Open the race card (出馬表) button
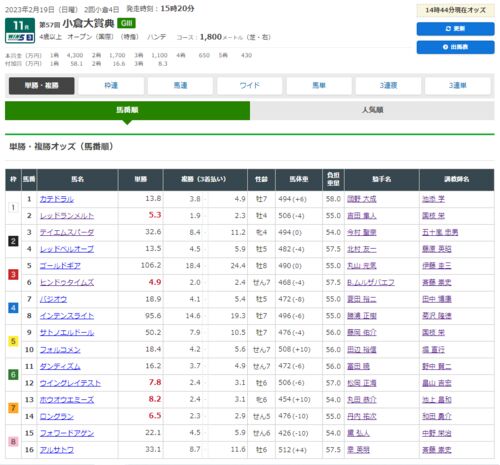The image size is (500, 465). point(455,47)
